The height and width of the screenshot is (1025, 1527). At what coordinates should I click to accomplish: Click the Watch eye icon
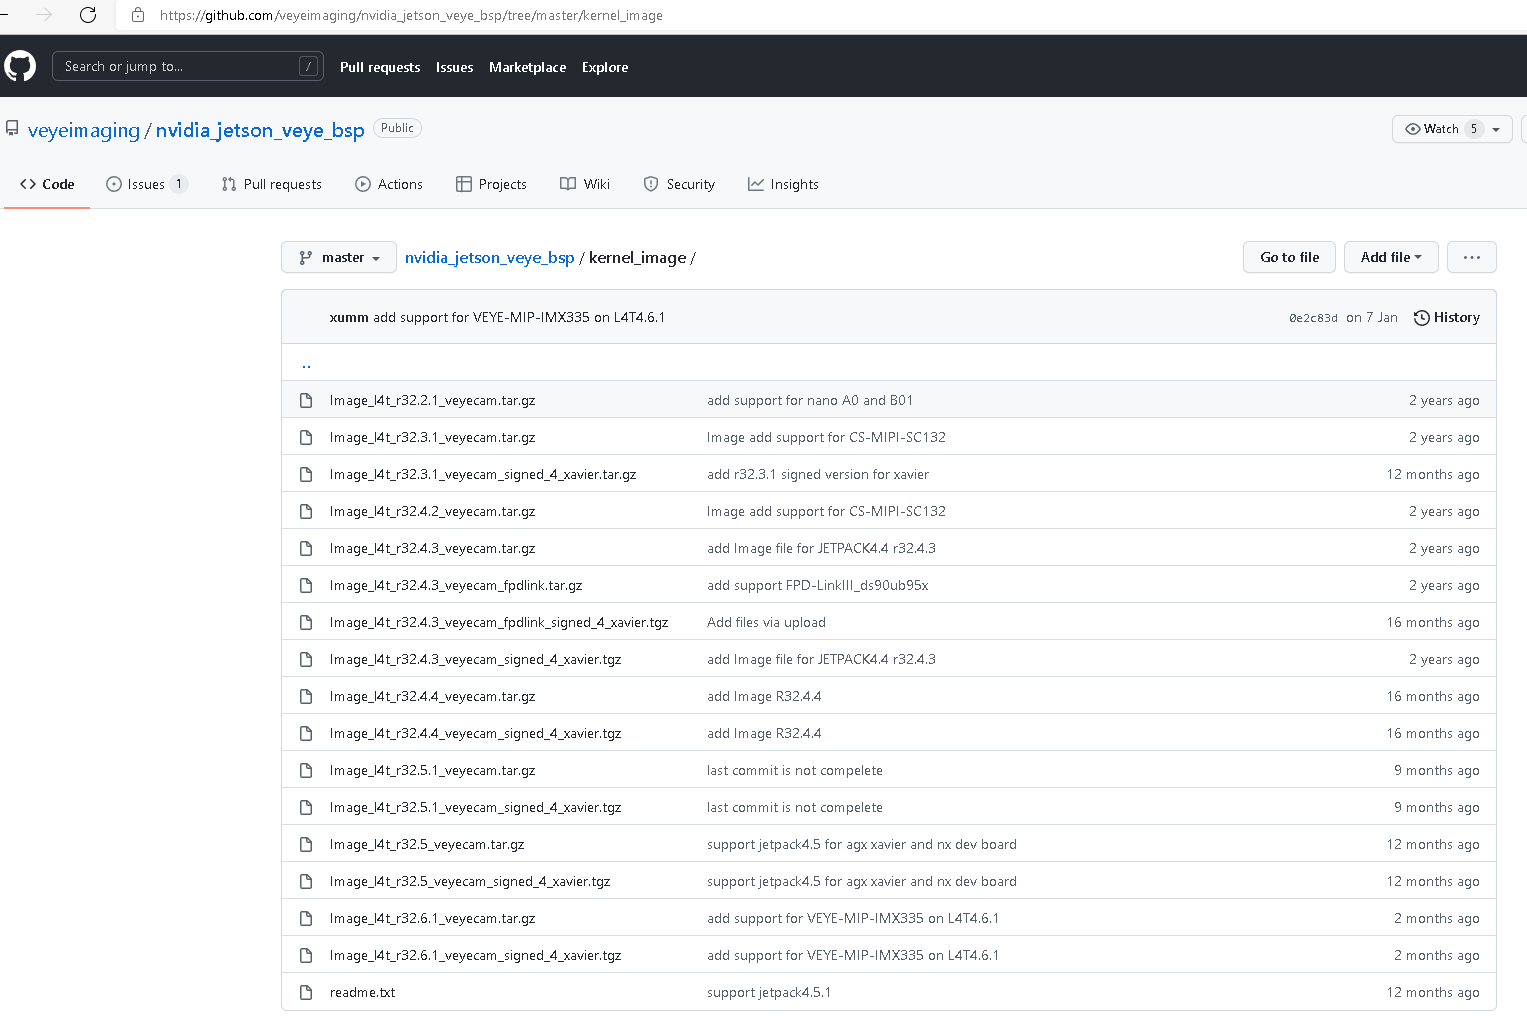tap(1413, 129)
